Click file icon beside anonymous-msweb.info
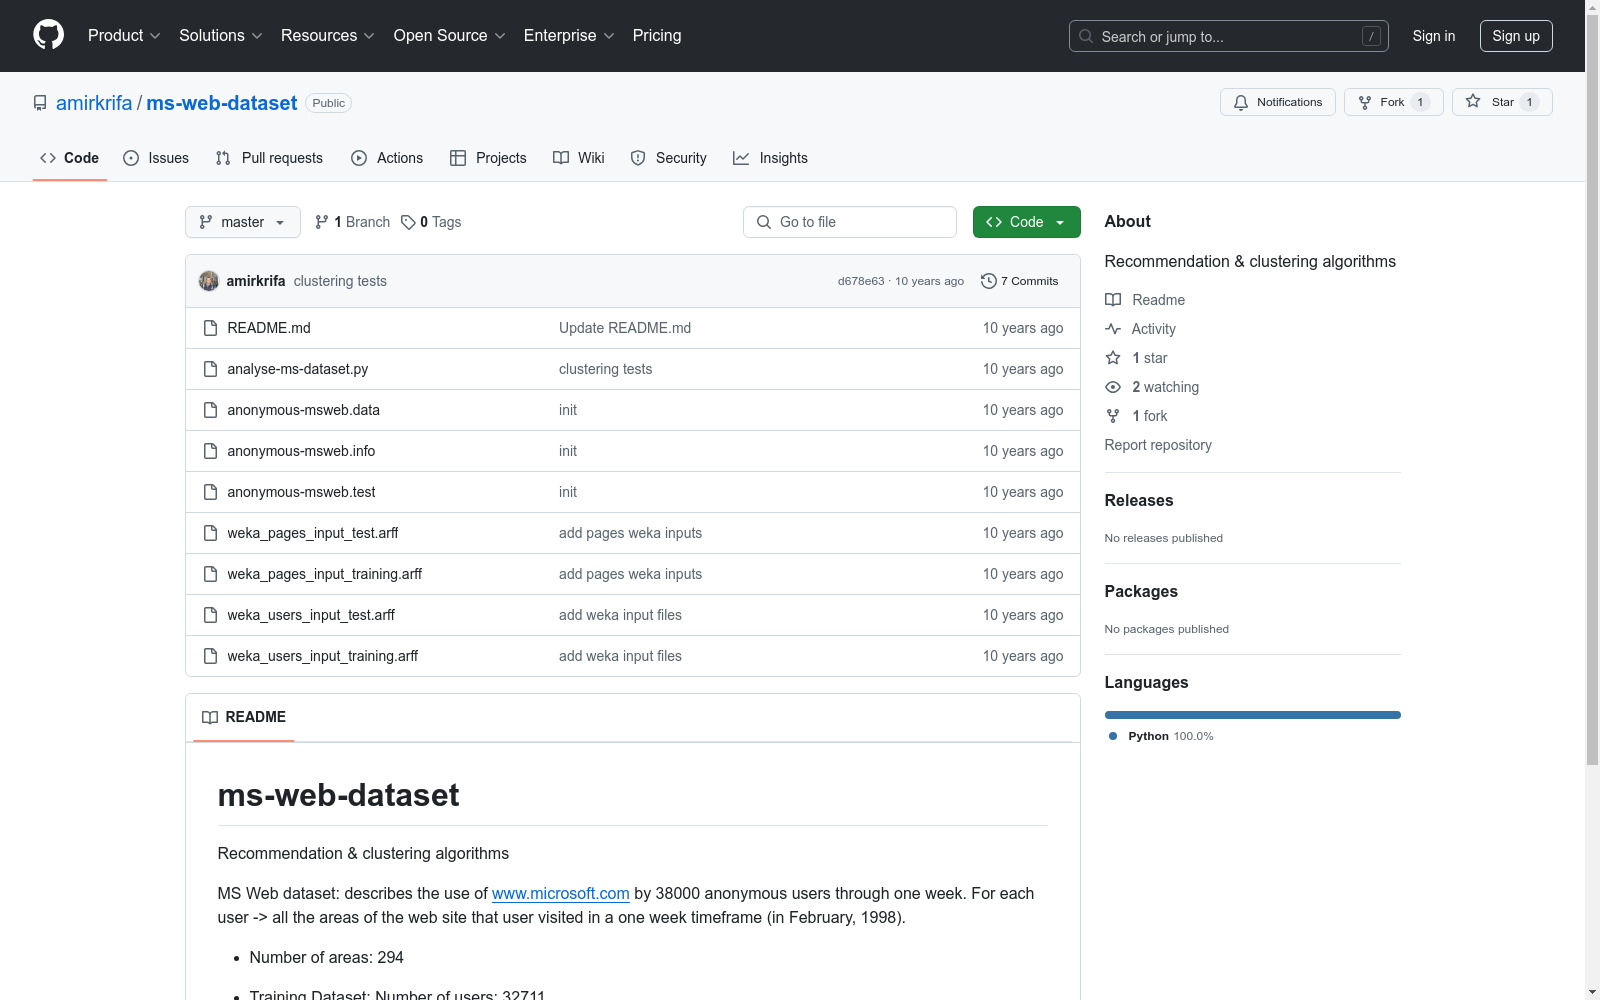Image resolution: width=1600 pixels, height=1000 pixels. pos(210,451)
